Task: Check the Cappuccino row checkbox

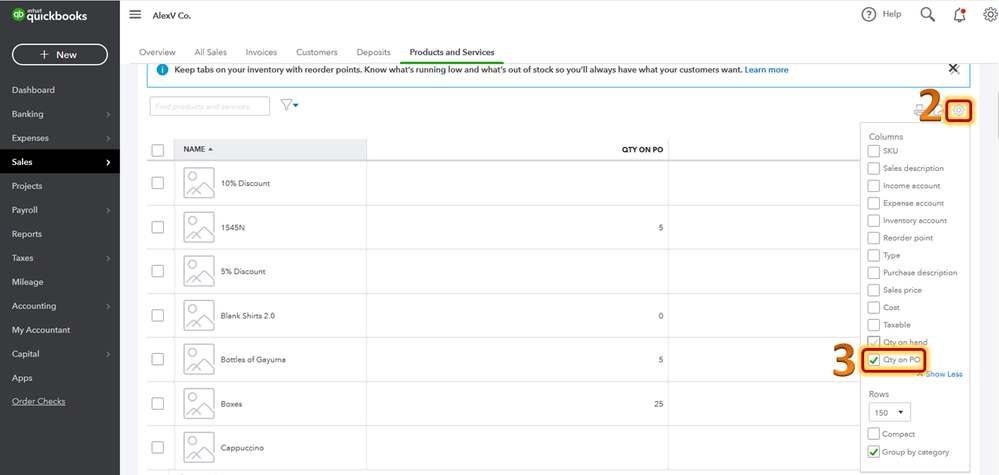Action: point(157,448)
